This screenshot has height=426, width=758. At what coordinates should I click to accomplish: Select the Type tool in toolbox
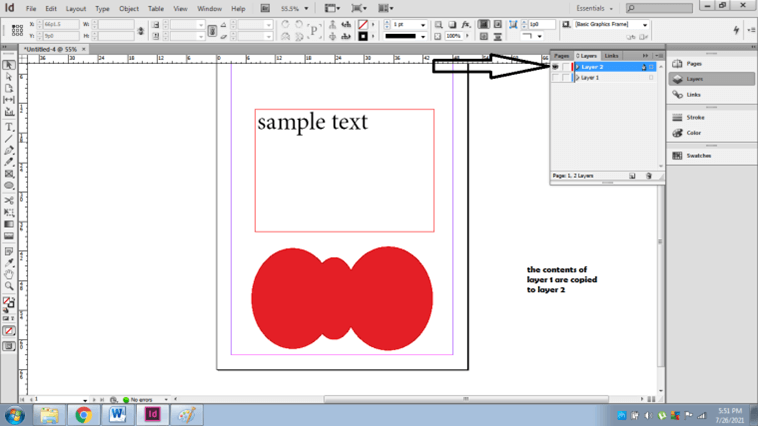pos(9,127)
